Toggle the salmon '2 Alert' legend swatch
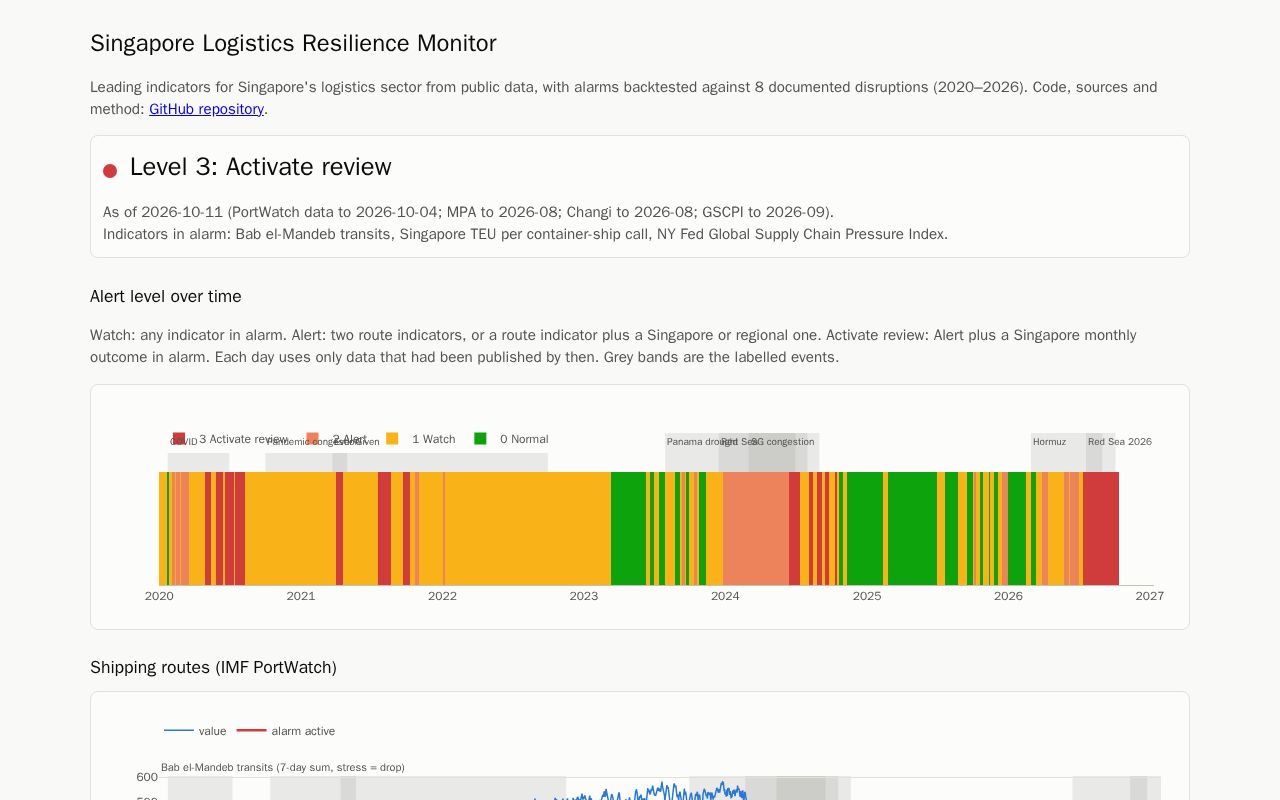 [x=313, y=439]
